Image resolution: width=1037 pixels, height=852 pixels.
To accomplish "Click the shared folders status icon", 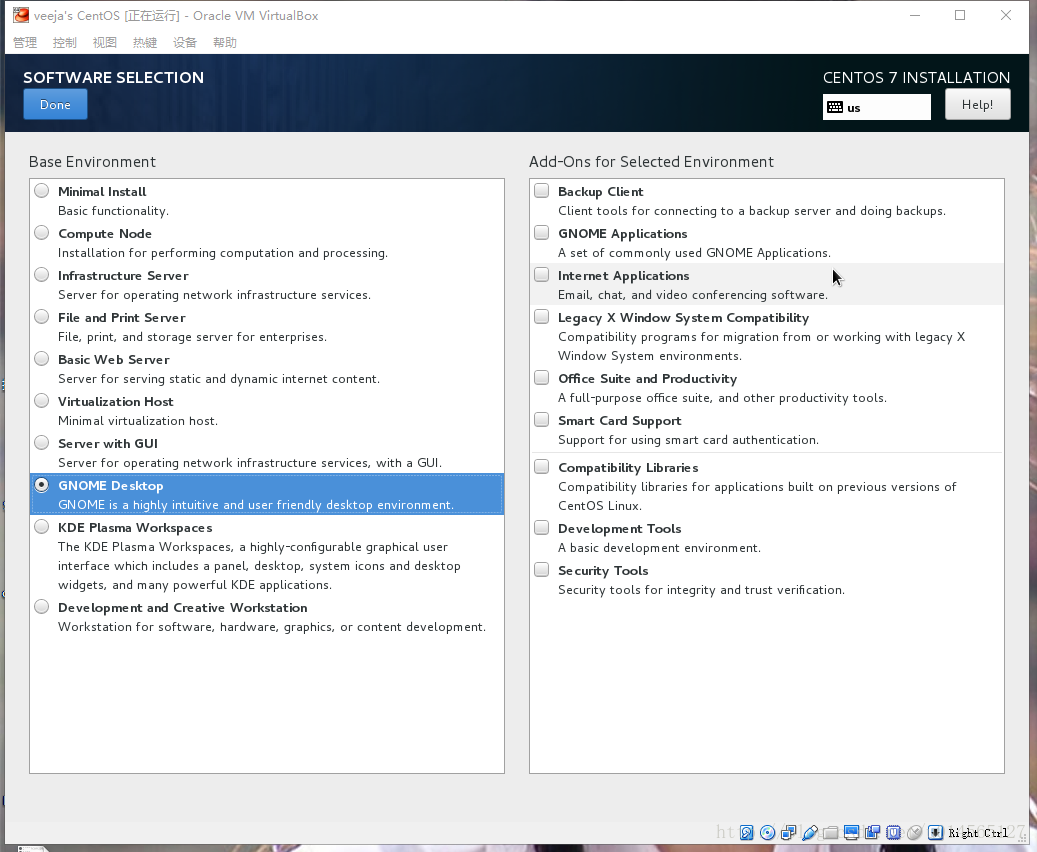I will [x=831, y=833].
